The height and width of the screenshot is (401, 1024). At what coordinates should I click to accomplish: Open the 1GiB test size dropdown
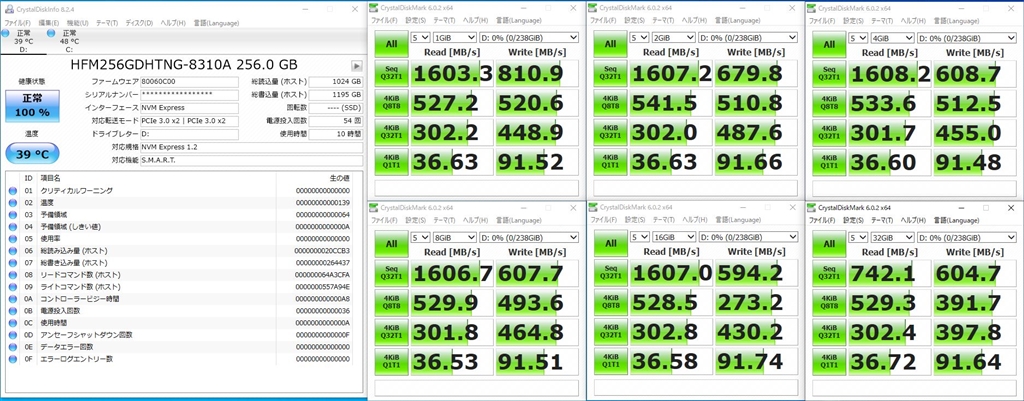(x=455, y=38)
